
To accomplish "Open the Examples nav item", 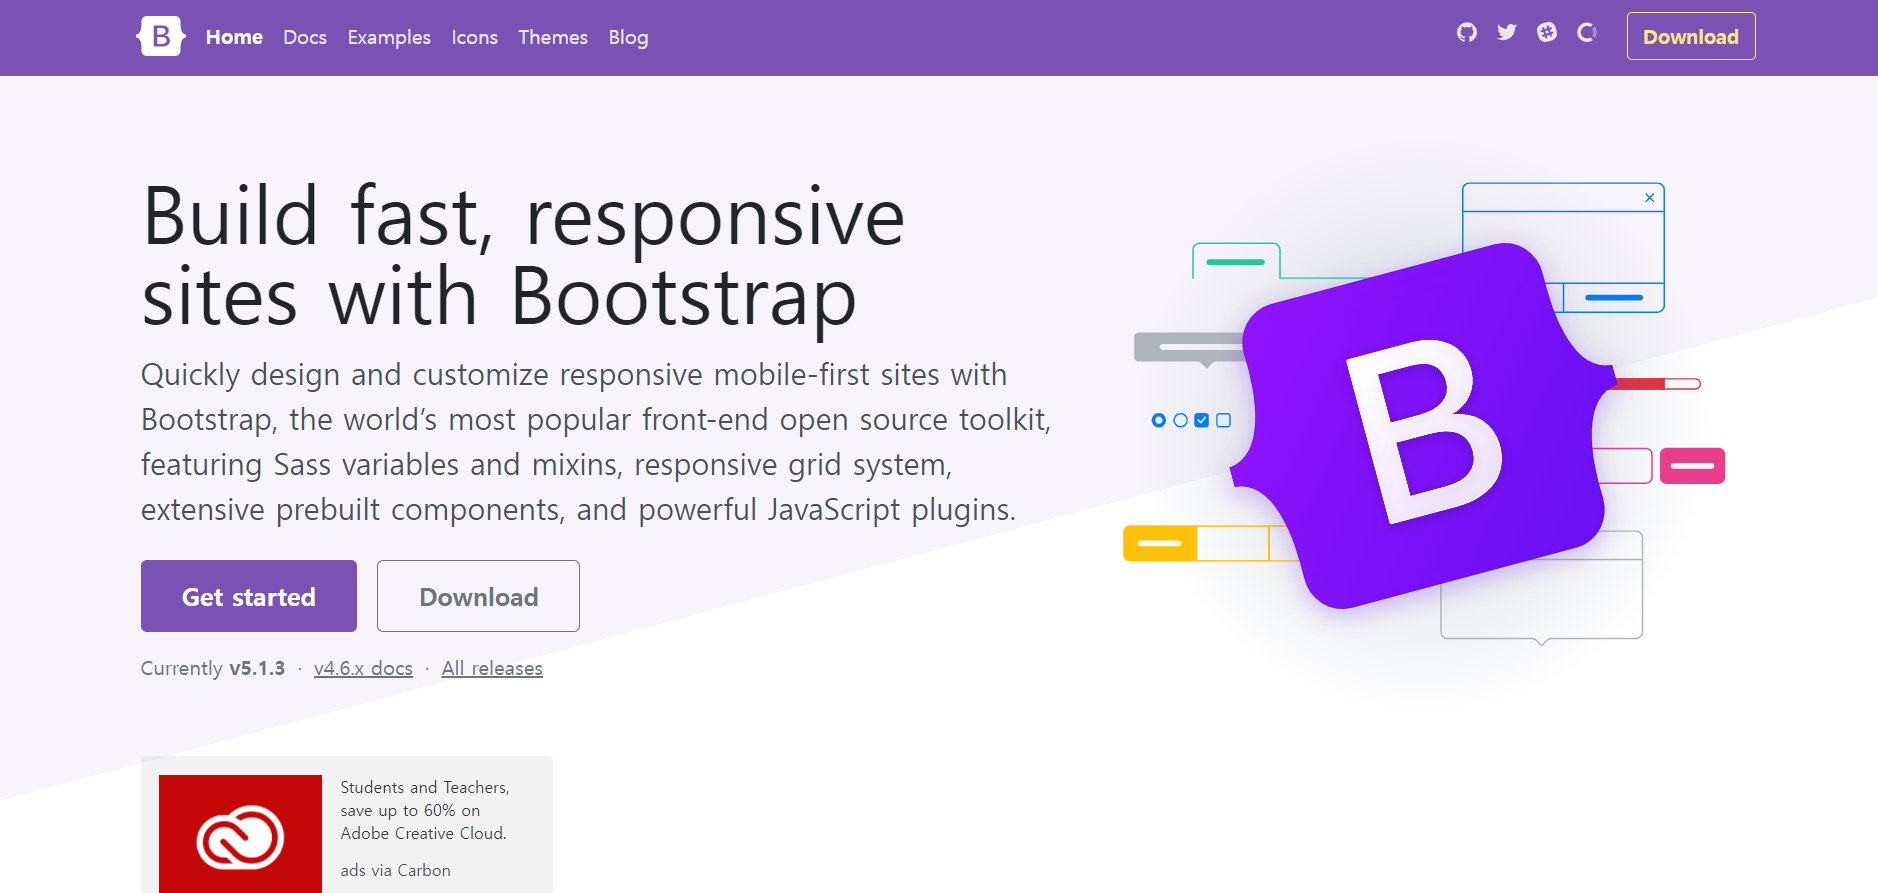I will click(x=389, y=37).
